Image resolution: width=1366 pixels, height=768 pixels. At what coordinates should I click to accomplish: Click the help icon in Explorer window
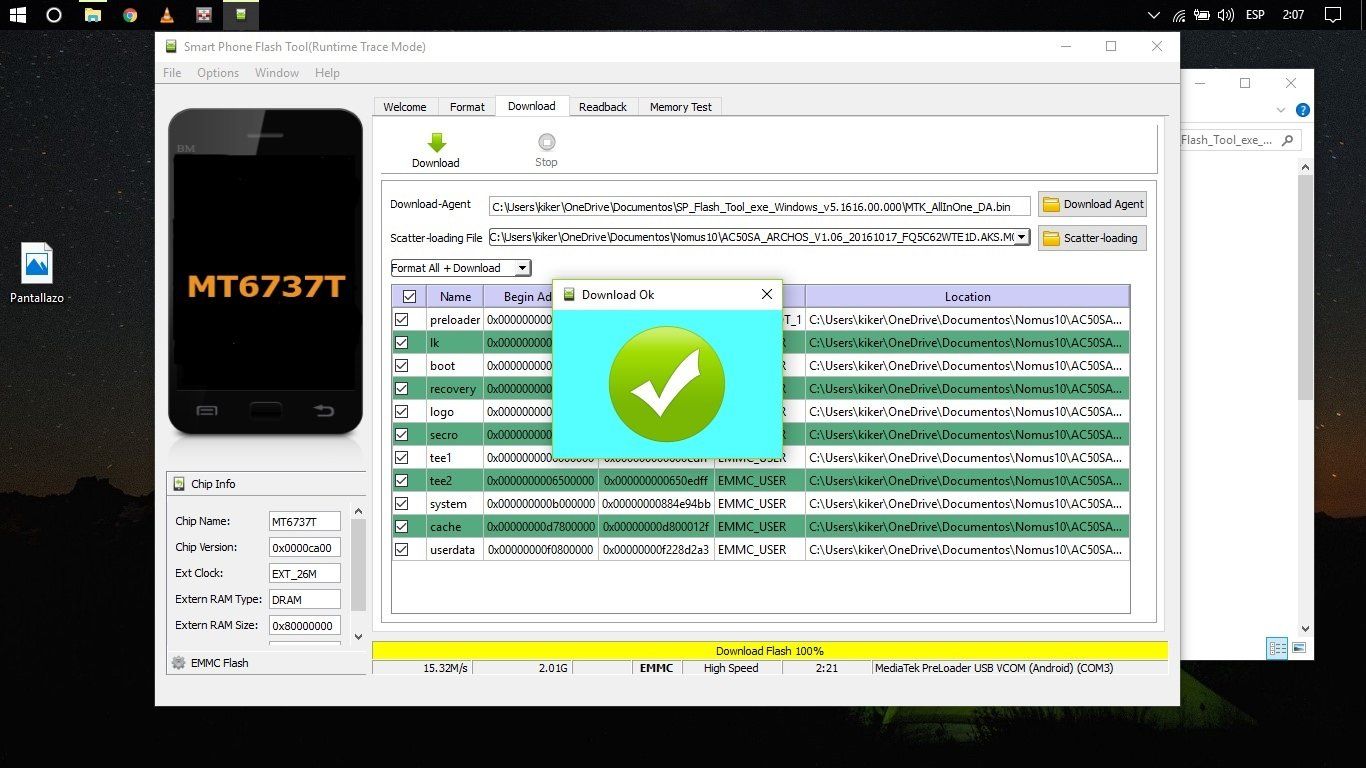(x=1303, y=110)
